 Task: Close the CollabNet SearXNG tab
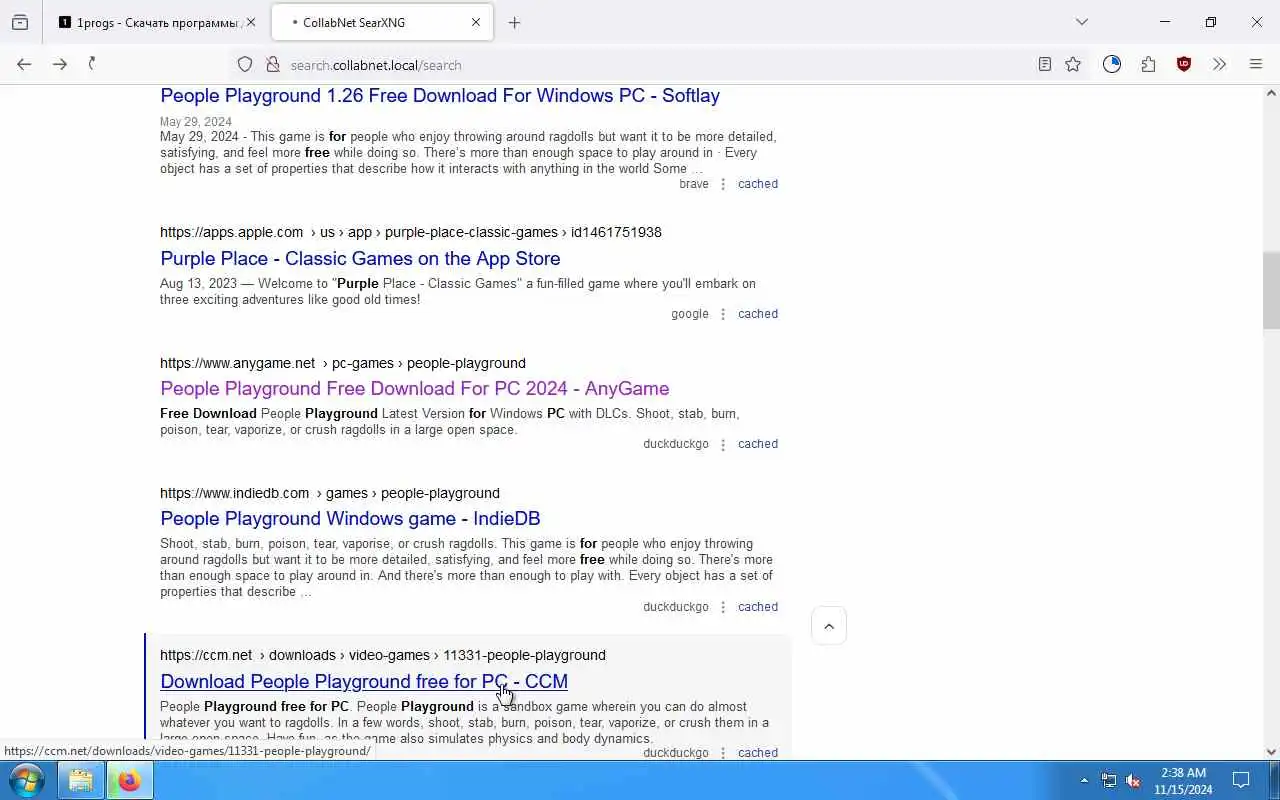pos(476,22)
